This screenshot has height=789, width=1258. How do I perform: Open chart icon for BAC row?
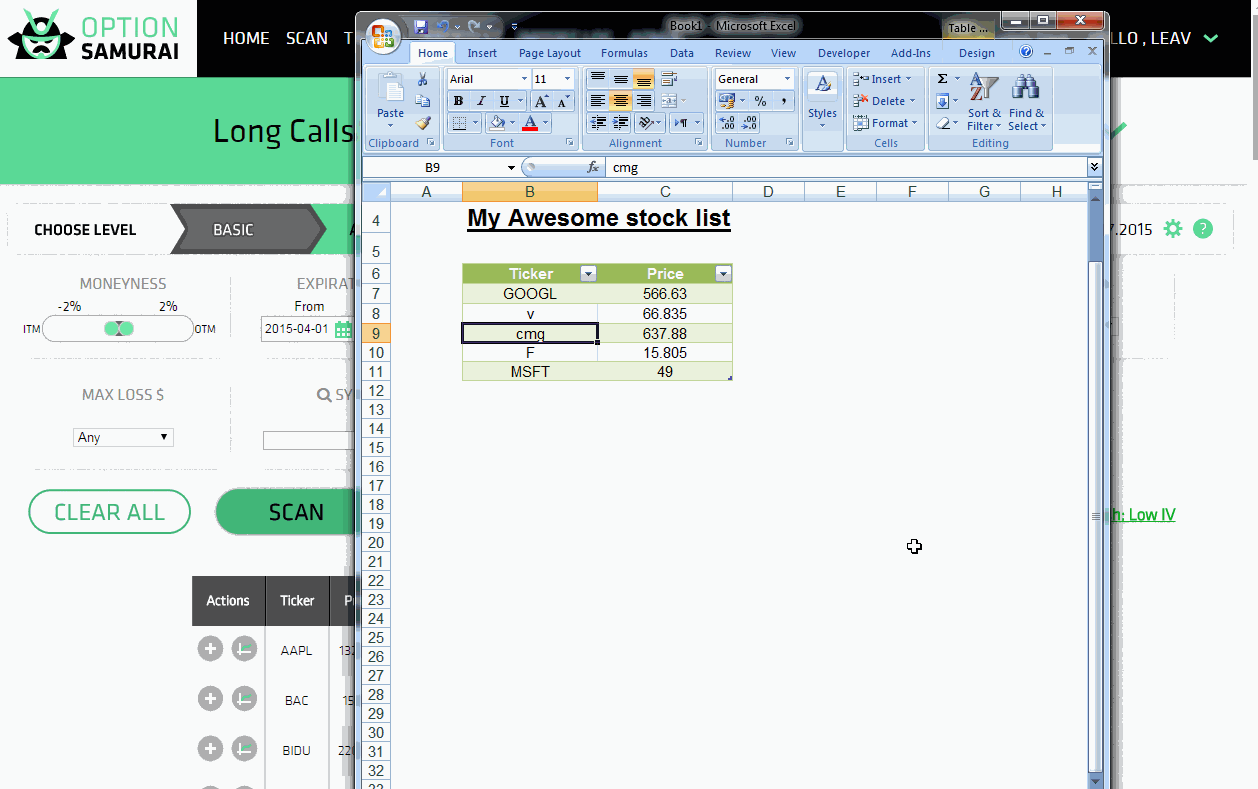pos(245,700)
